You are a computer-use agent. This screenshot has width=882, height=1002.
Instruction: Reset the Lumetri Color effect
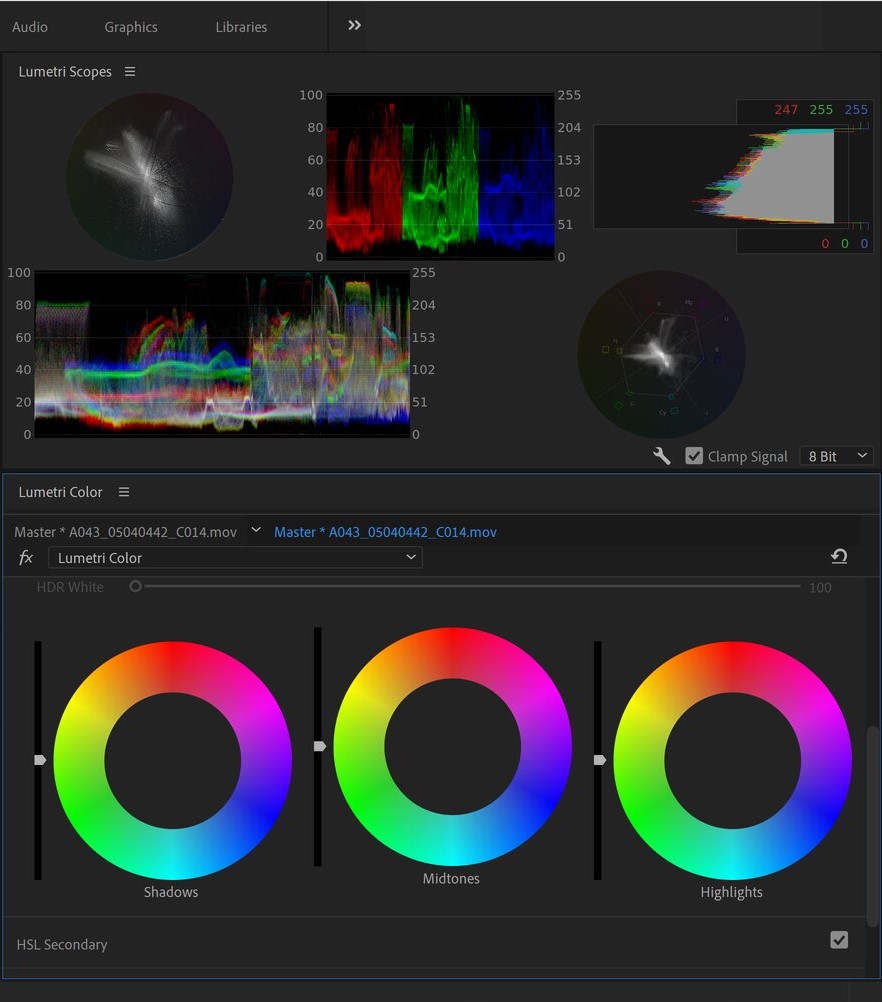[839, 556]
